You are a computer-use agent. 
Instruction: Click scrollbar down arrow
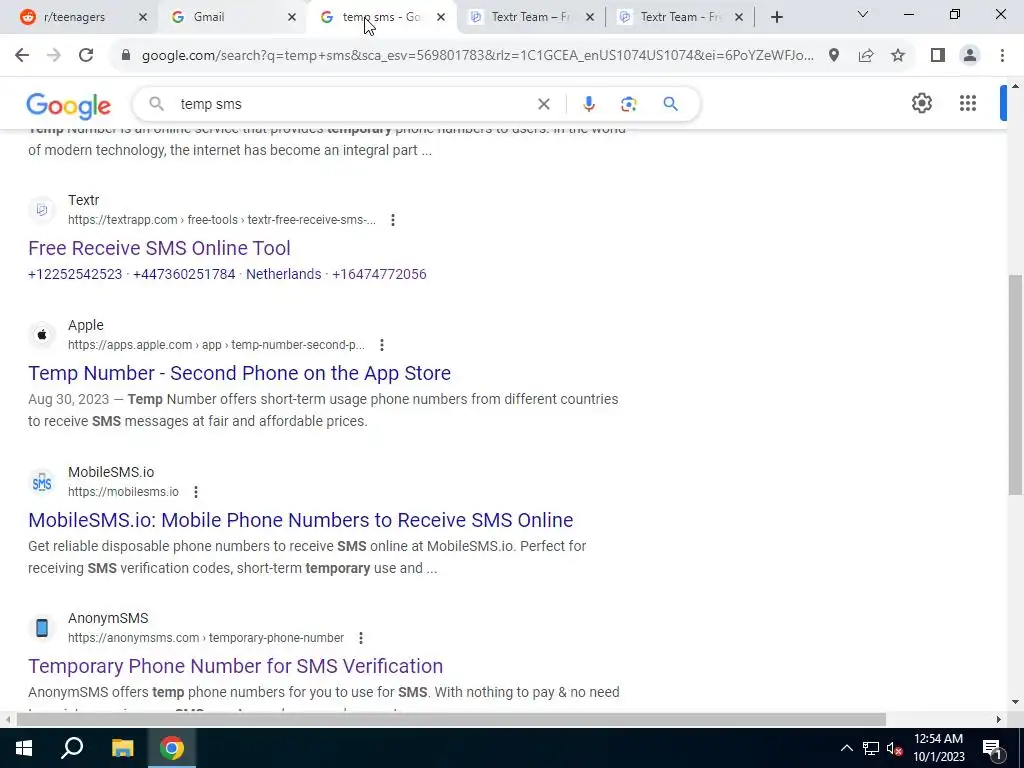[1015, 702]
